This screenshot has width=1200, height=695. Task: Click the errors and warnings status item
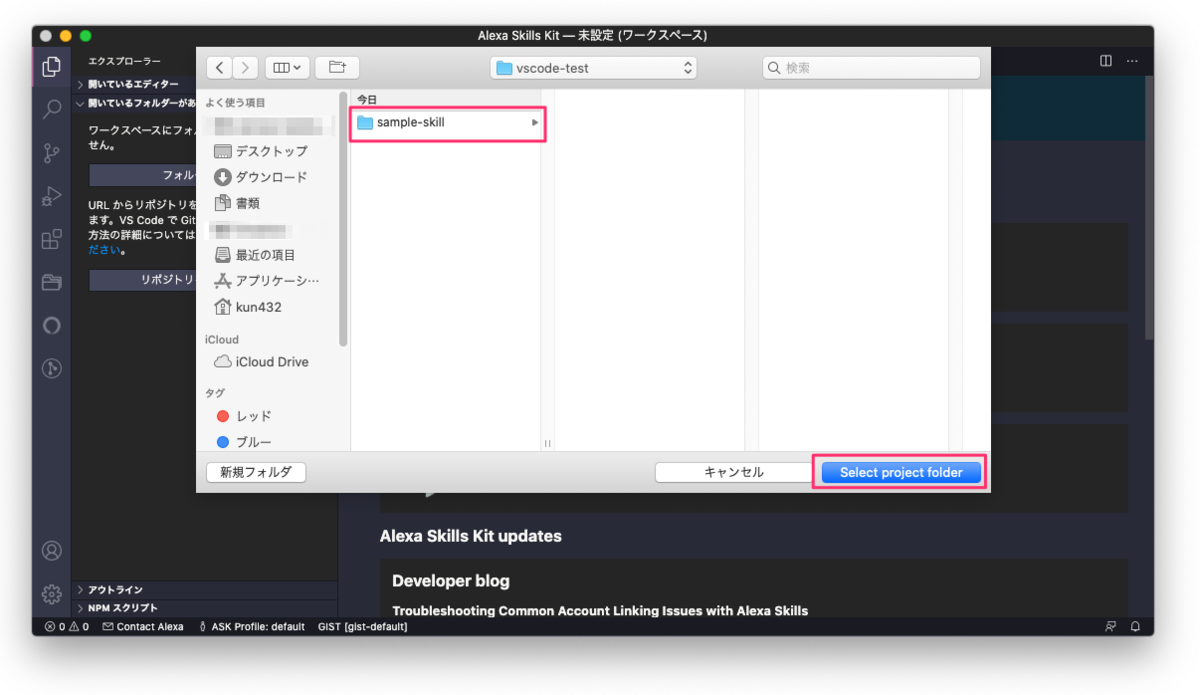point(67,627)
